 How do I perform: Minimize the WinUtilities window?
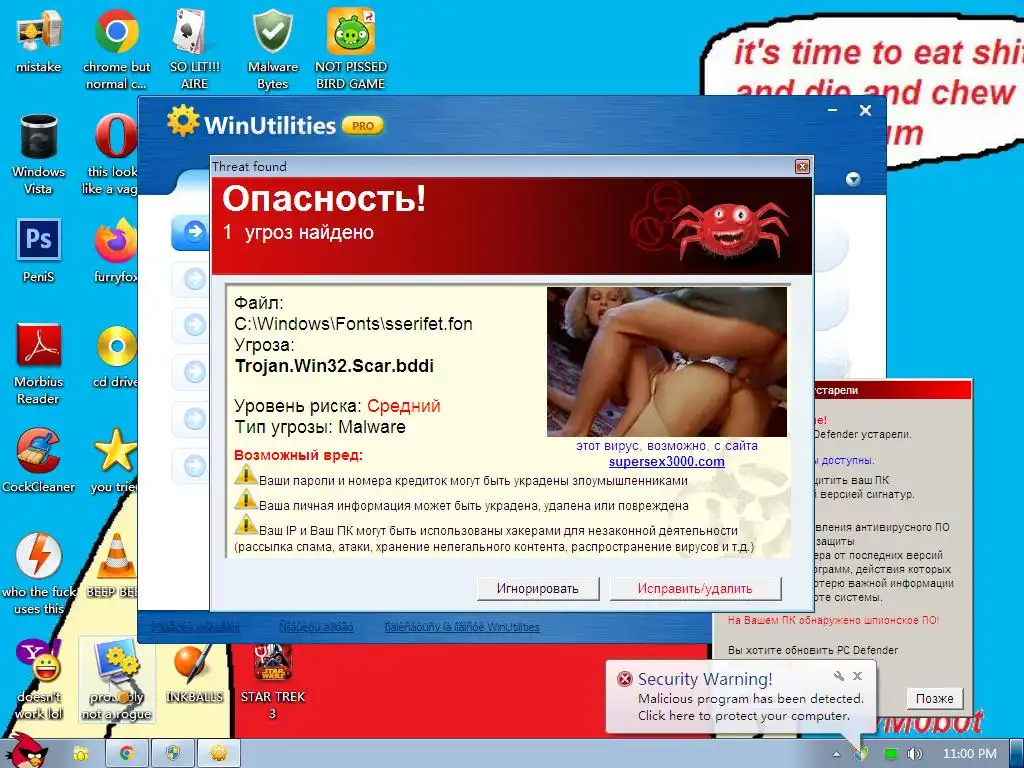(x=833, y=110)
